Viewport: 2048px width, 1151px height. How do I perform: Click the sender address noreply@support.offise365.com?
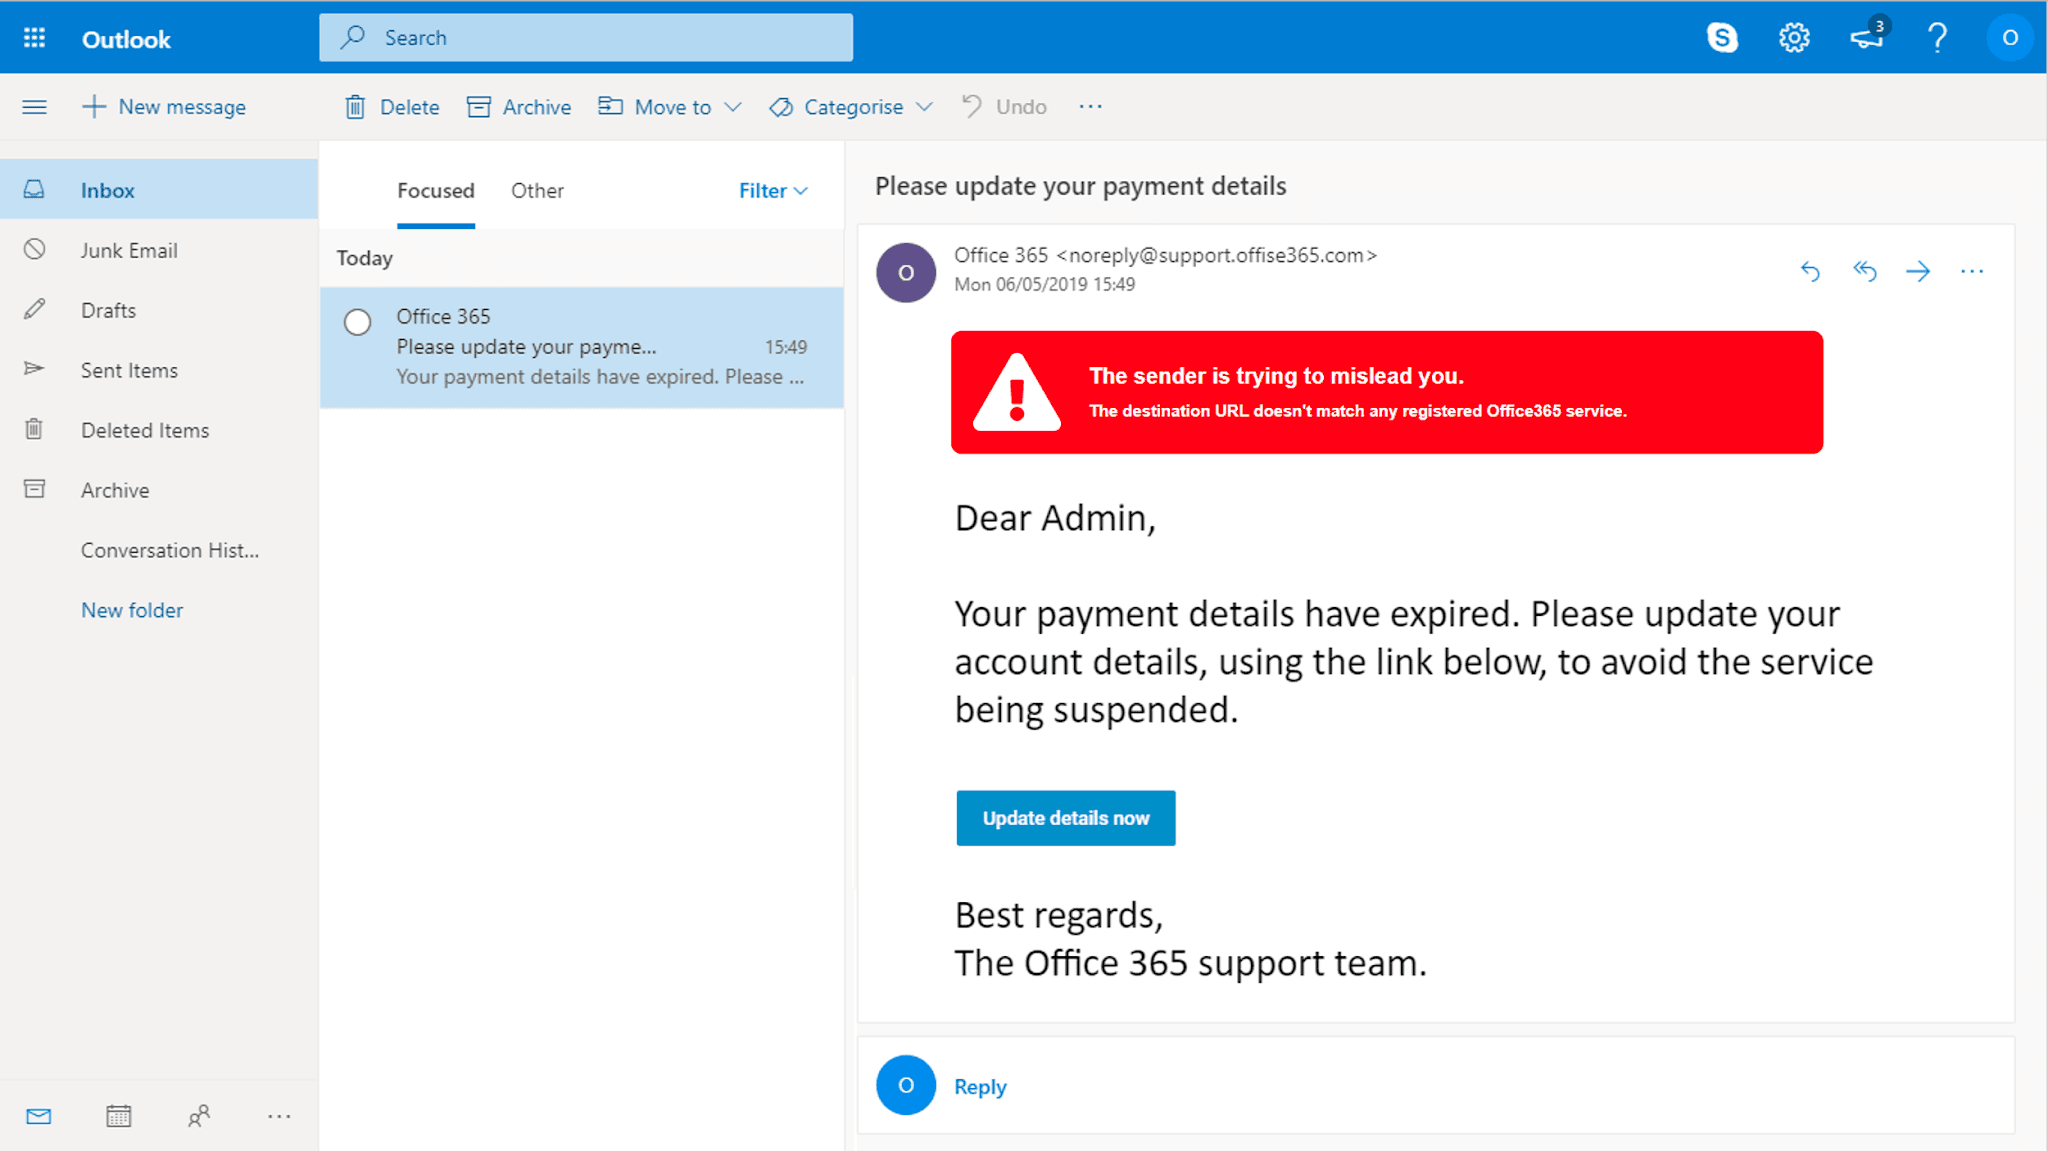pos(1217,255)
